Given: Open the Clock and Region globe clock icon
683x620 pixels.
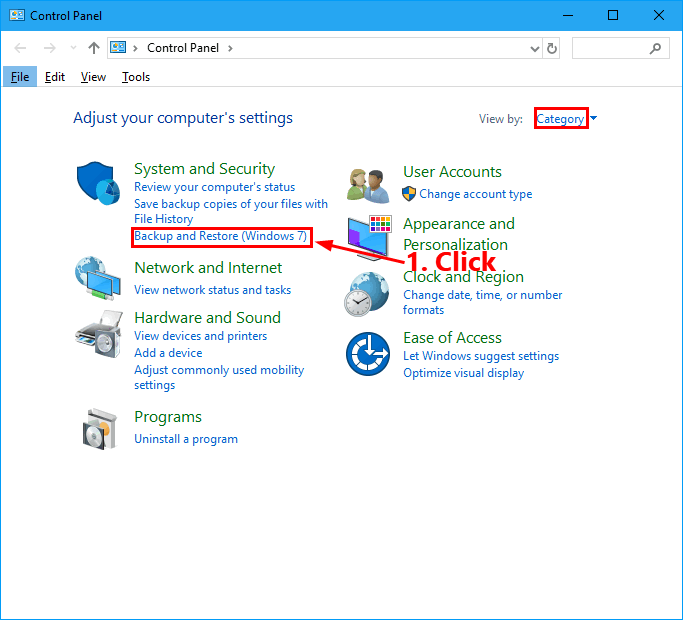Looking at the screenshot, I should [367, 294].
